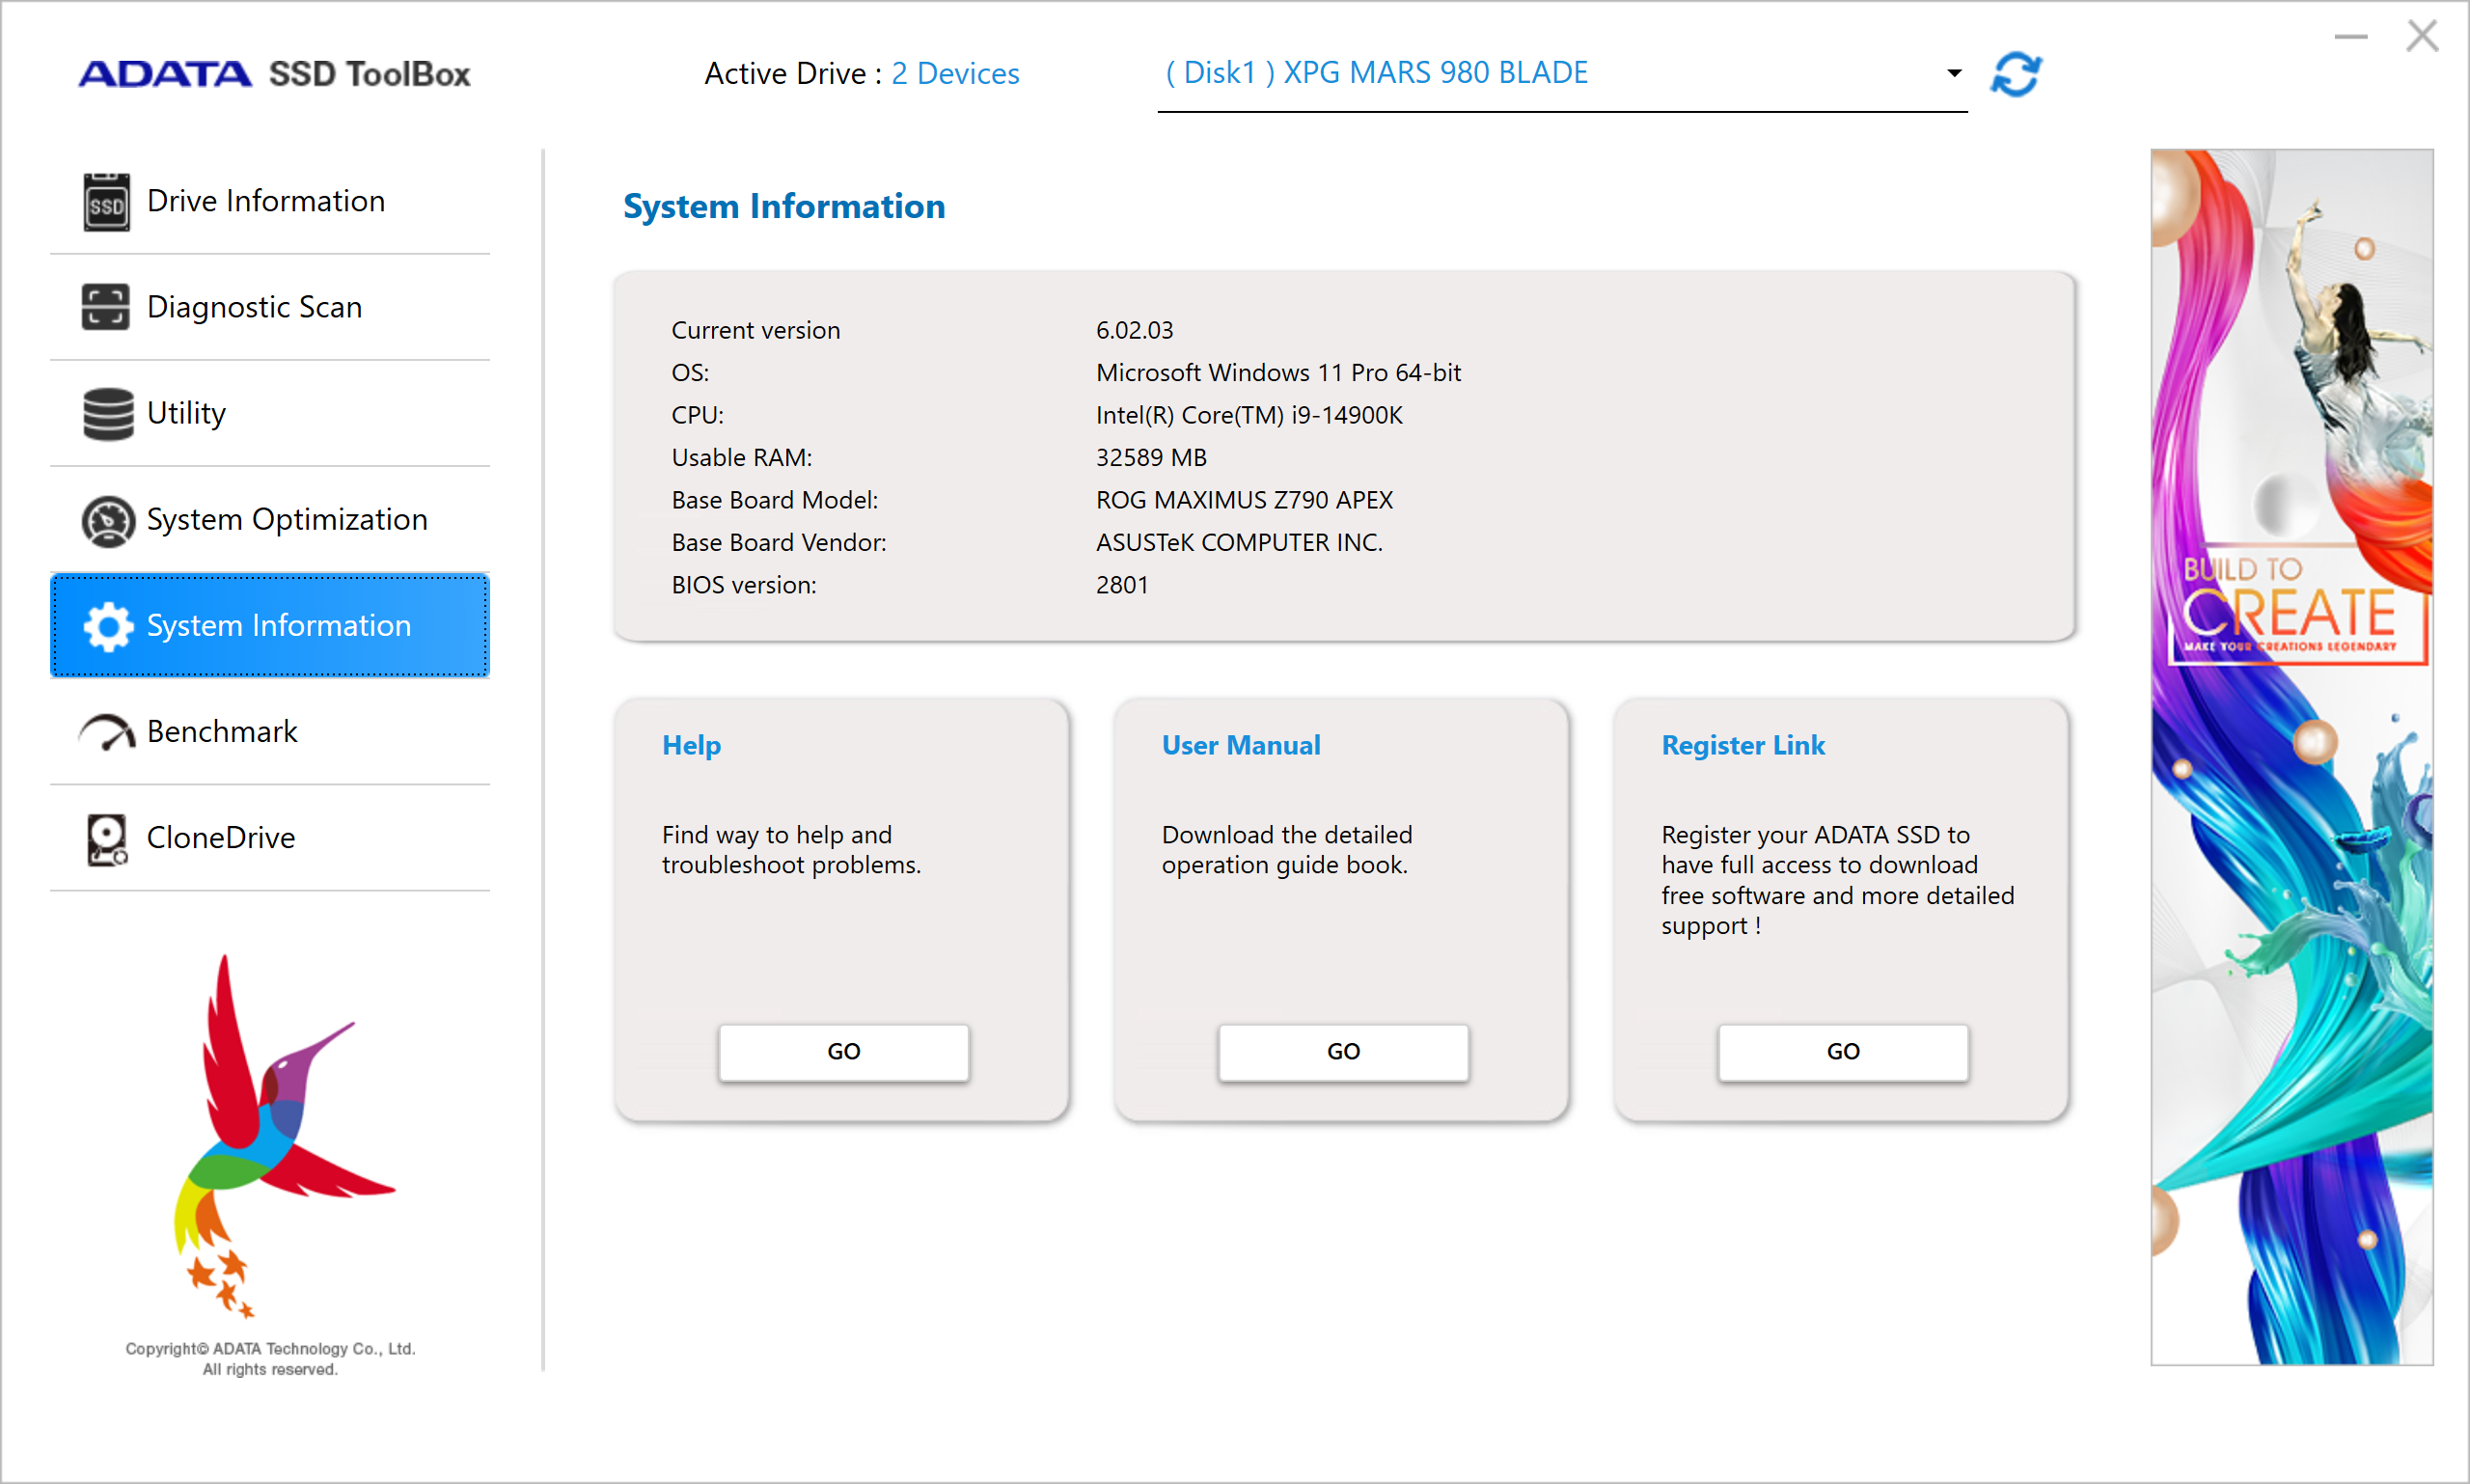Select Diagnostic Scan in sidebar
Viewport: 2470px width, 1484px height.
point(254,307)
